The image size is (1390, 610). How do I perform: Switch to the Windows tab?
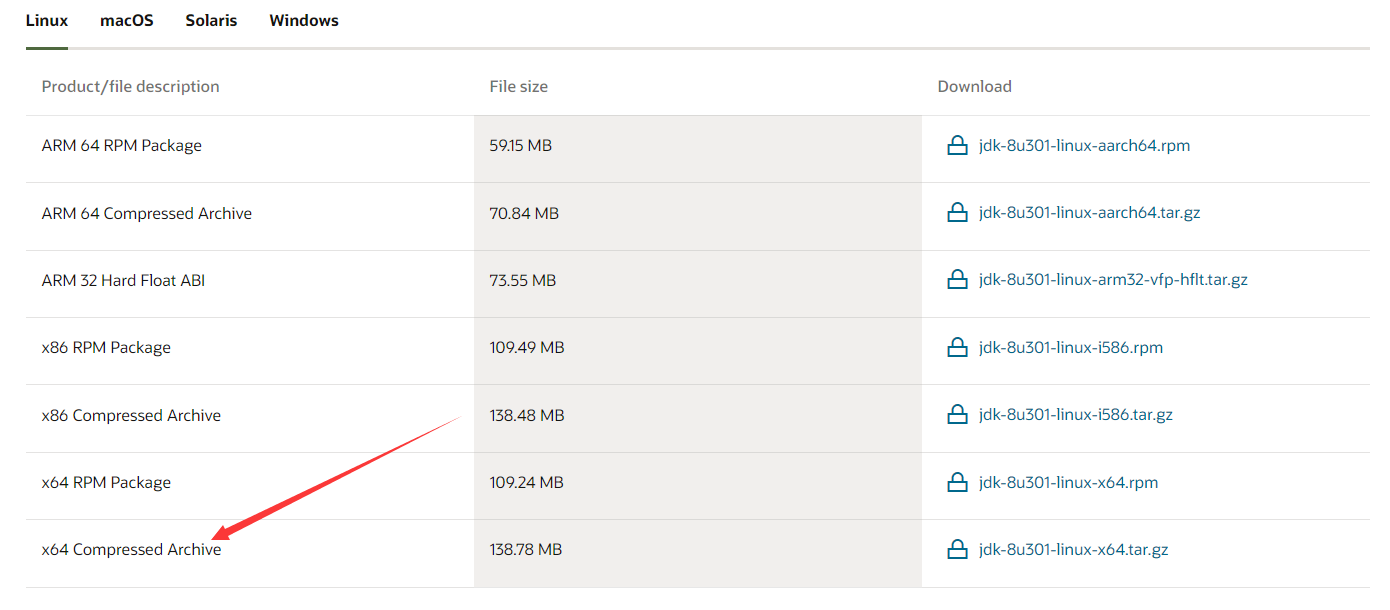tap(304, 20)
